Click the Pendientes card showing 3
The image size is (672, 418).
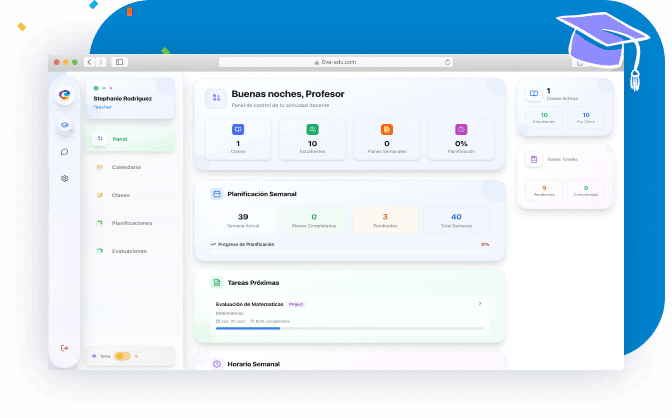[385, 220]
